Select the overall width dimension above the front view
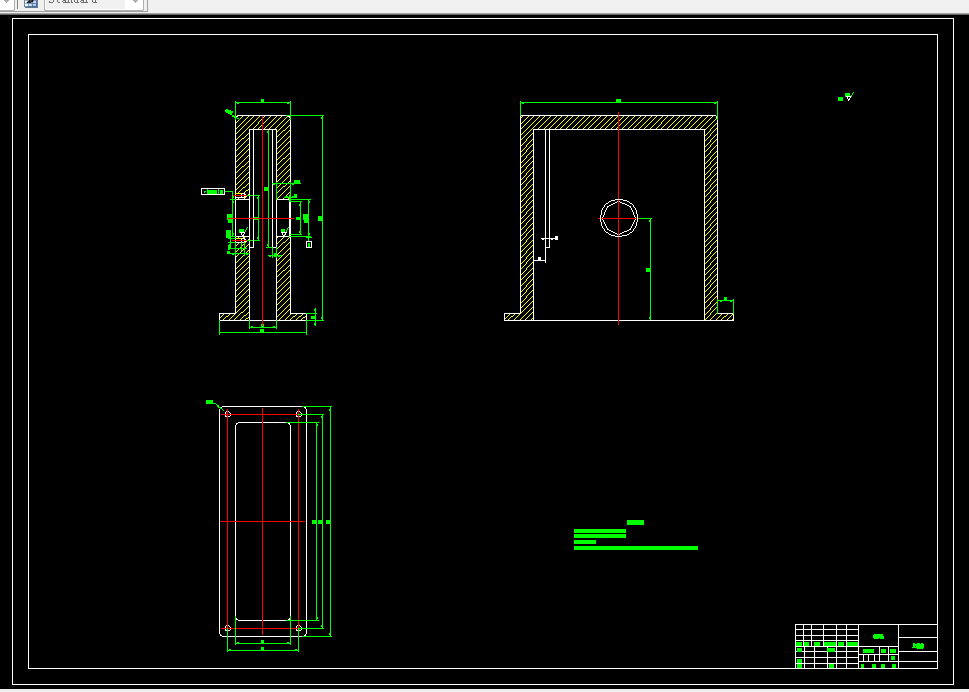This screenshot has width=969, height=692. point(619,102)
